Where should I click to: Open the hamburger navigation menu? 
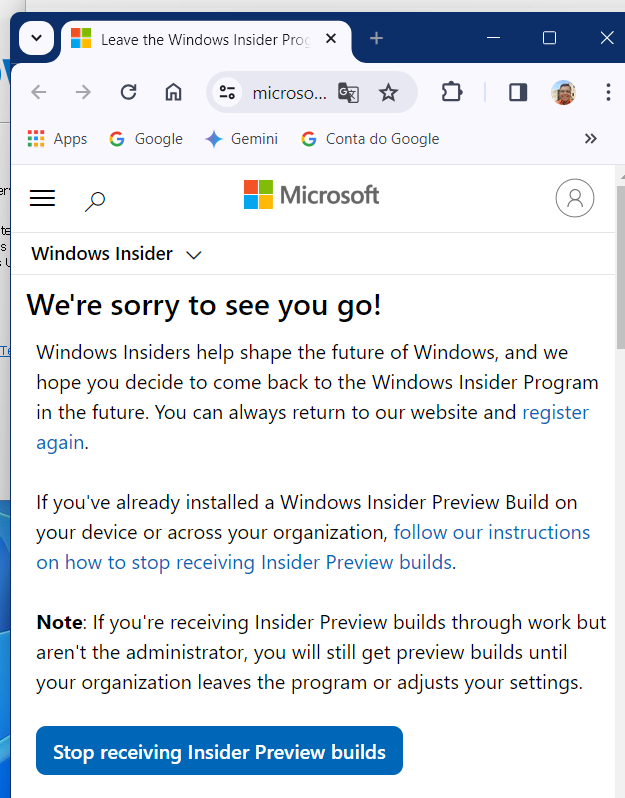tap(42, 198)
